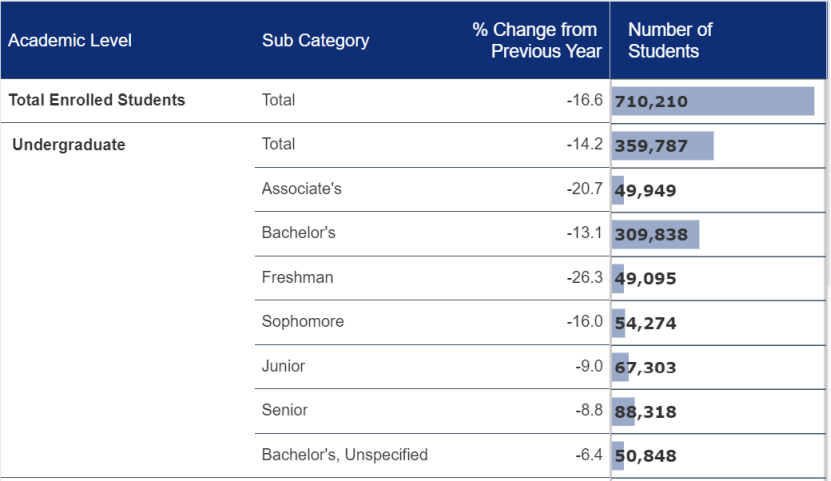Click the 49,949 Associate's students value
The image size is (831, 481).
(x=645, y=190)
